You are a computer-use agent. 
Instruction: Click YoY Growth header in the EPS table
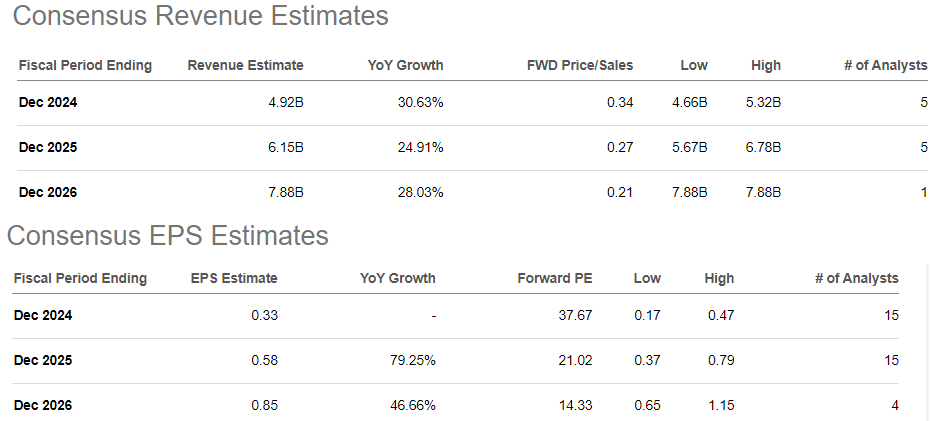point(398,278)
